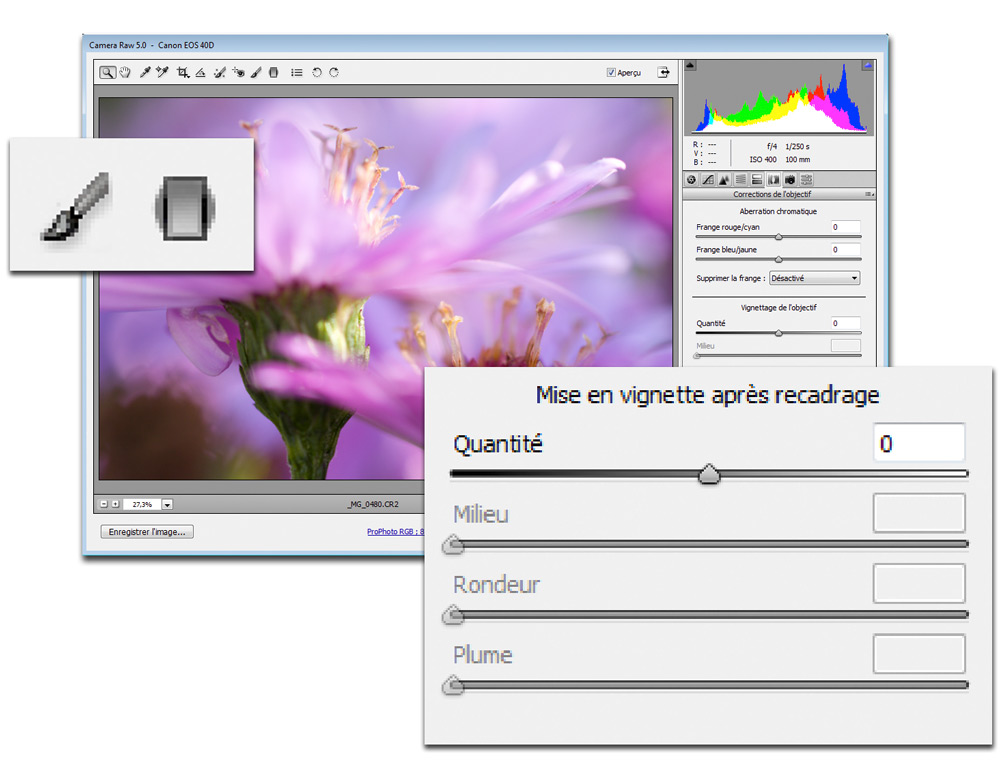Select the Graduated Filter in the toolbar

pyautogui.click(x=274, y=73)
